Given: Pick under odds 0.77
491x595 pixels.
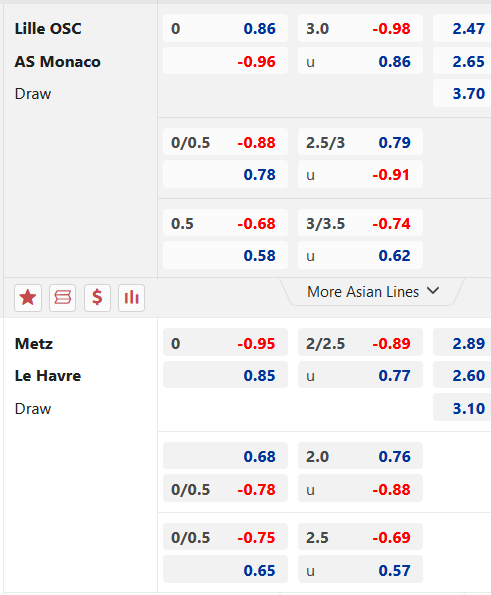Looking at the screenshot, I should [x=360, y=375].
